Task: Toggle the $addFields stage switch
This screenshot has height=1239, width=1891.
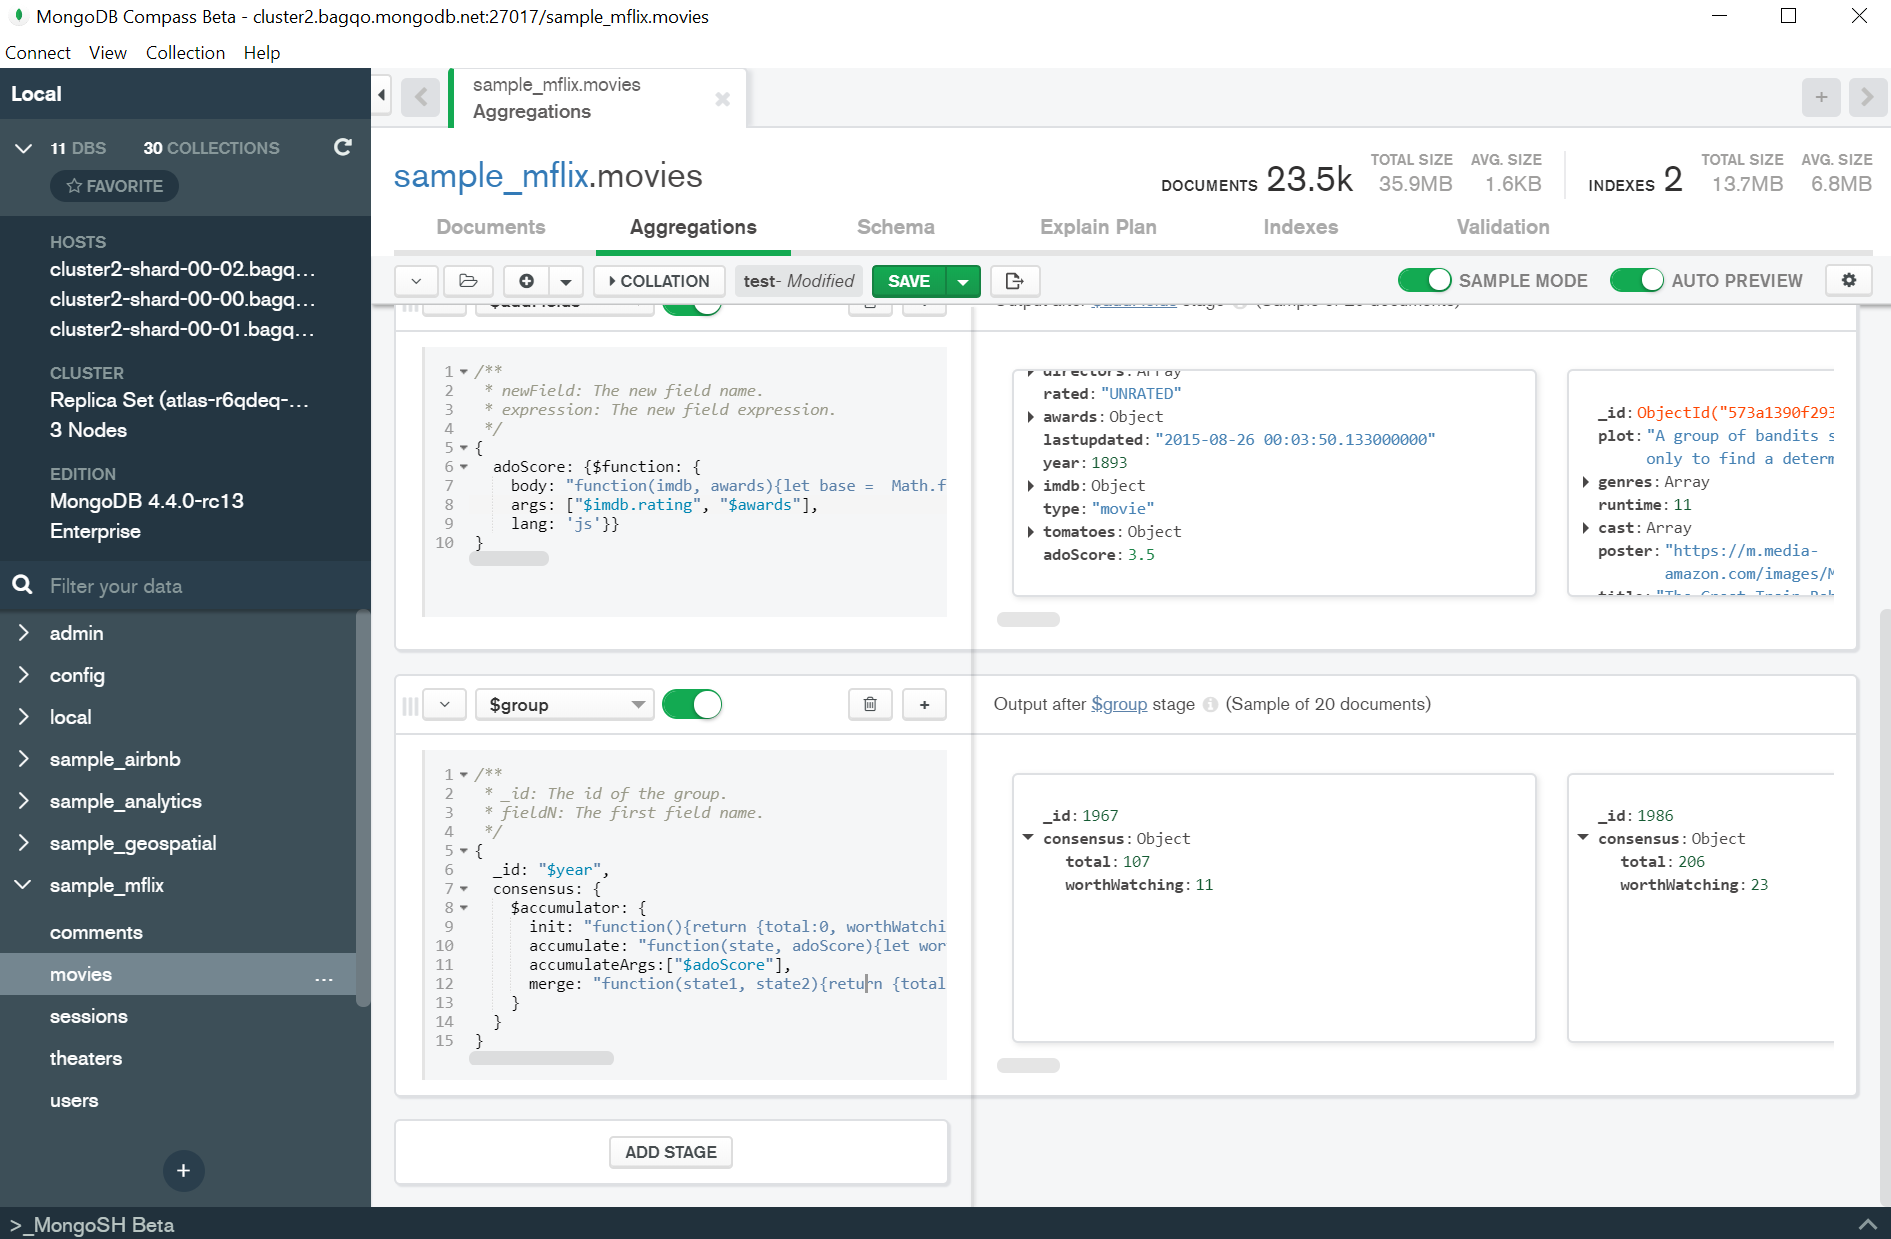Action: coord(692,307)
